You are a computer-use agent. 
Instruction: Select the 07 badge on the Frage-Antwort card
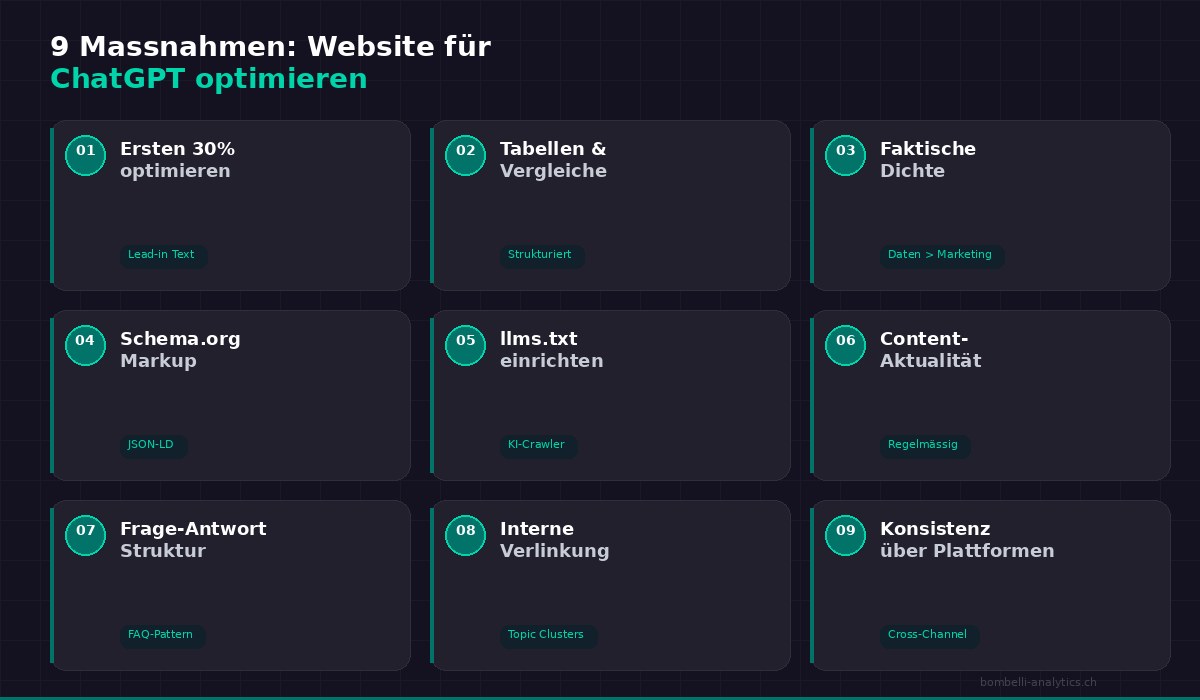(x=85, y=535)
